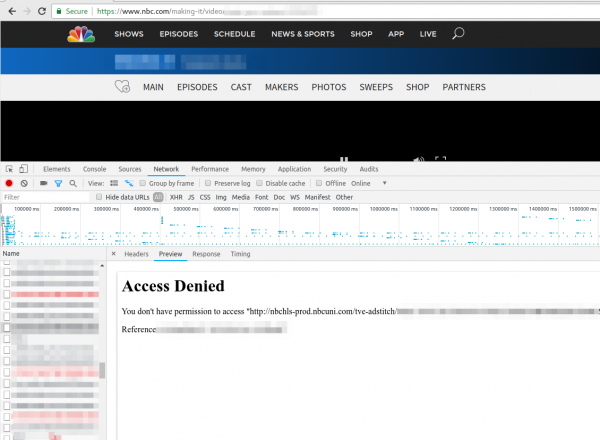Click the browser back arrow
Viewport: 600px width, 440px height.
[x=12, y=11]
